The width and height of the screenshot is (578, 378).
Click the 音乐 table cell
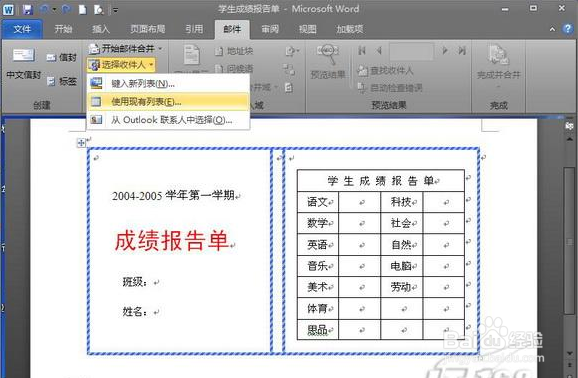pyautogui.click(x=318, y=266)
